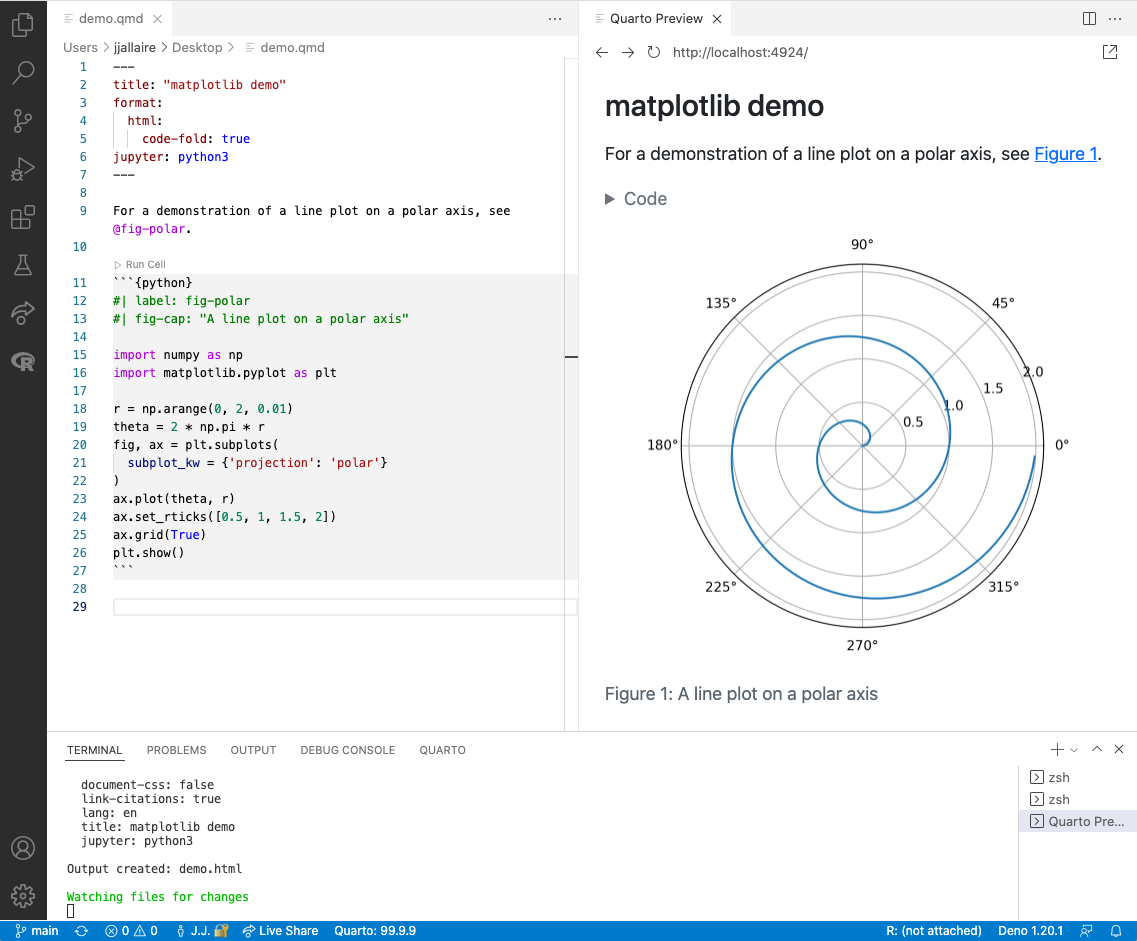Switch to the PROBLEMS panel tab

[176, 750]
